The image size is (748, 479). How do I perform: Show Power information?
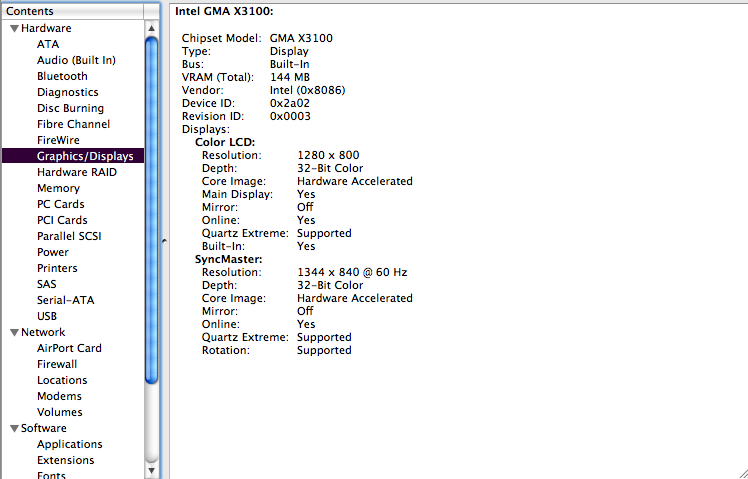click(x=53, y=252)
